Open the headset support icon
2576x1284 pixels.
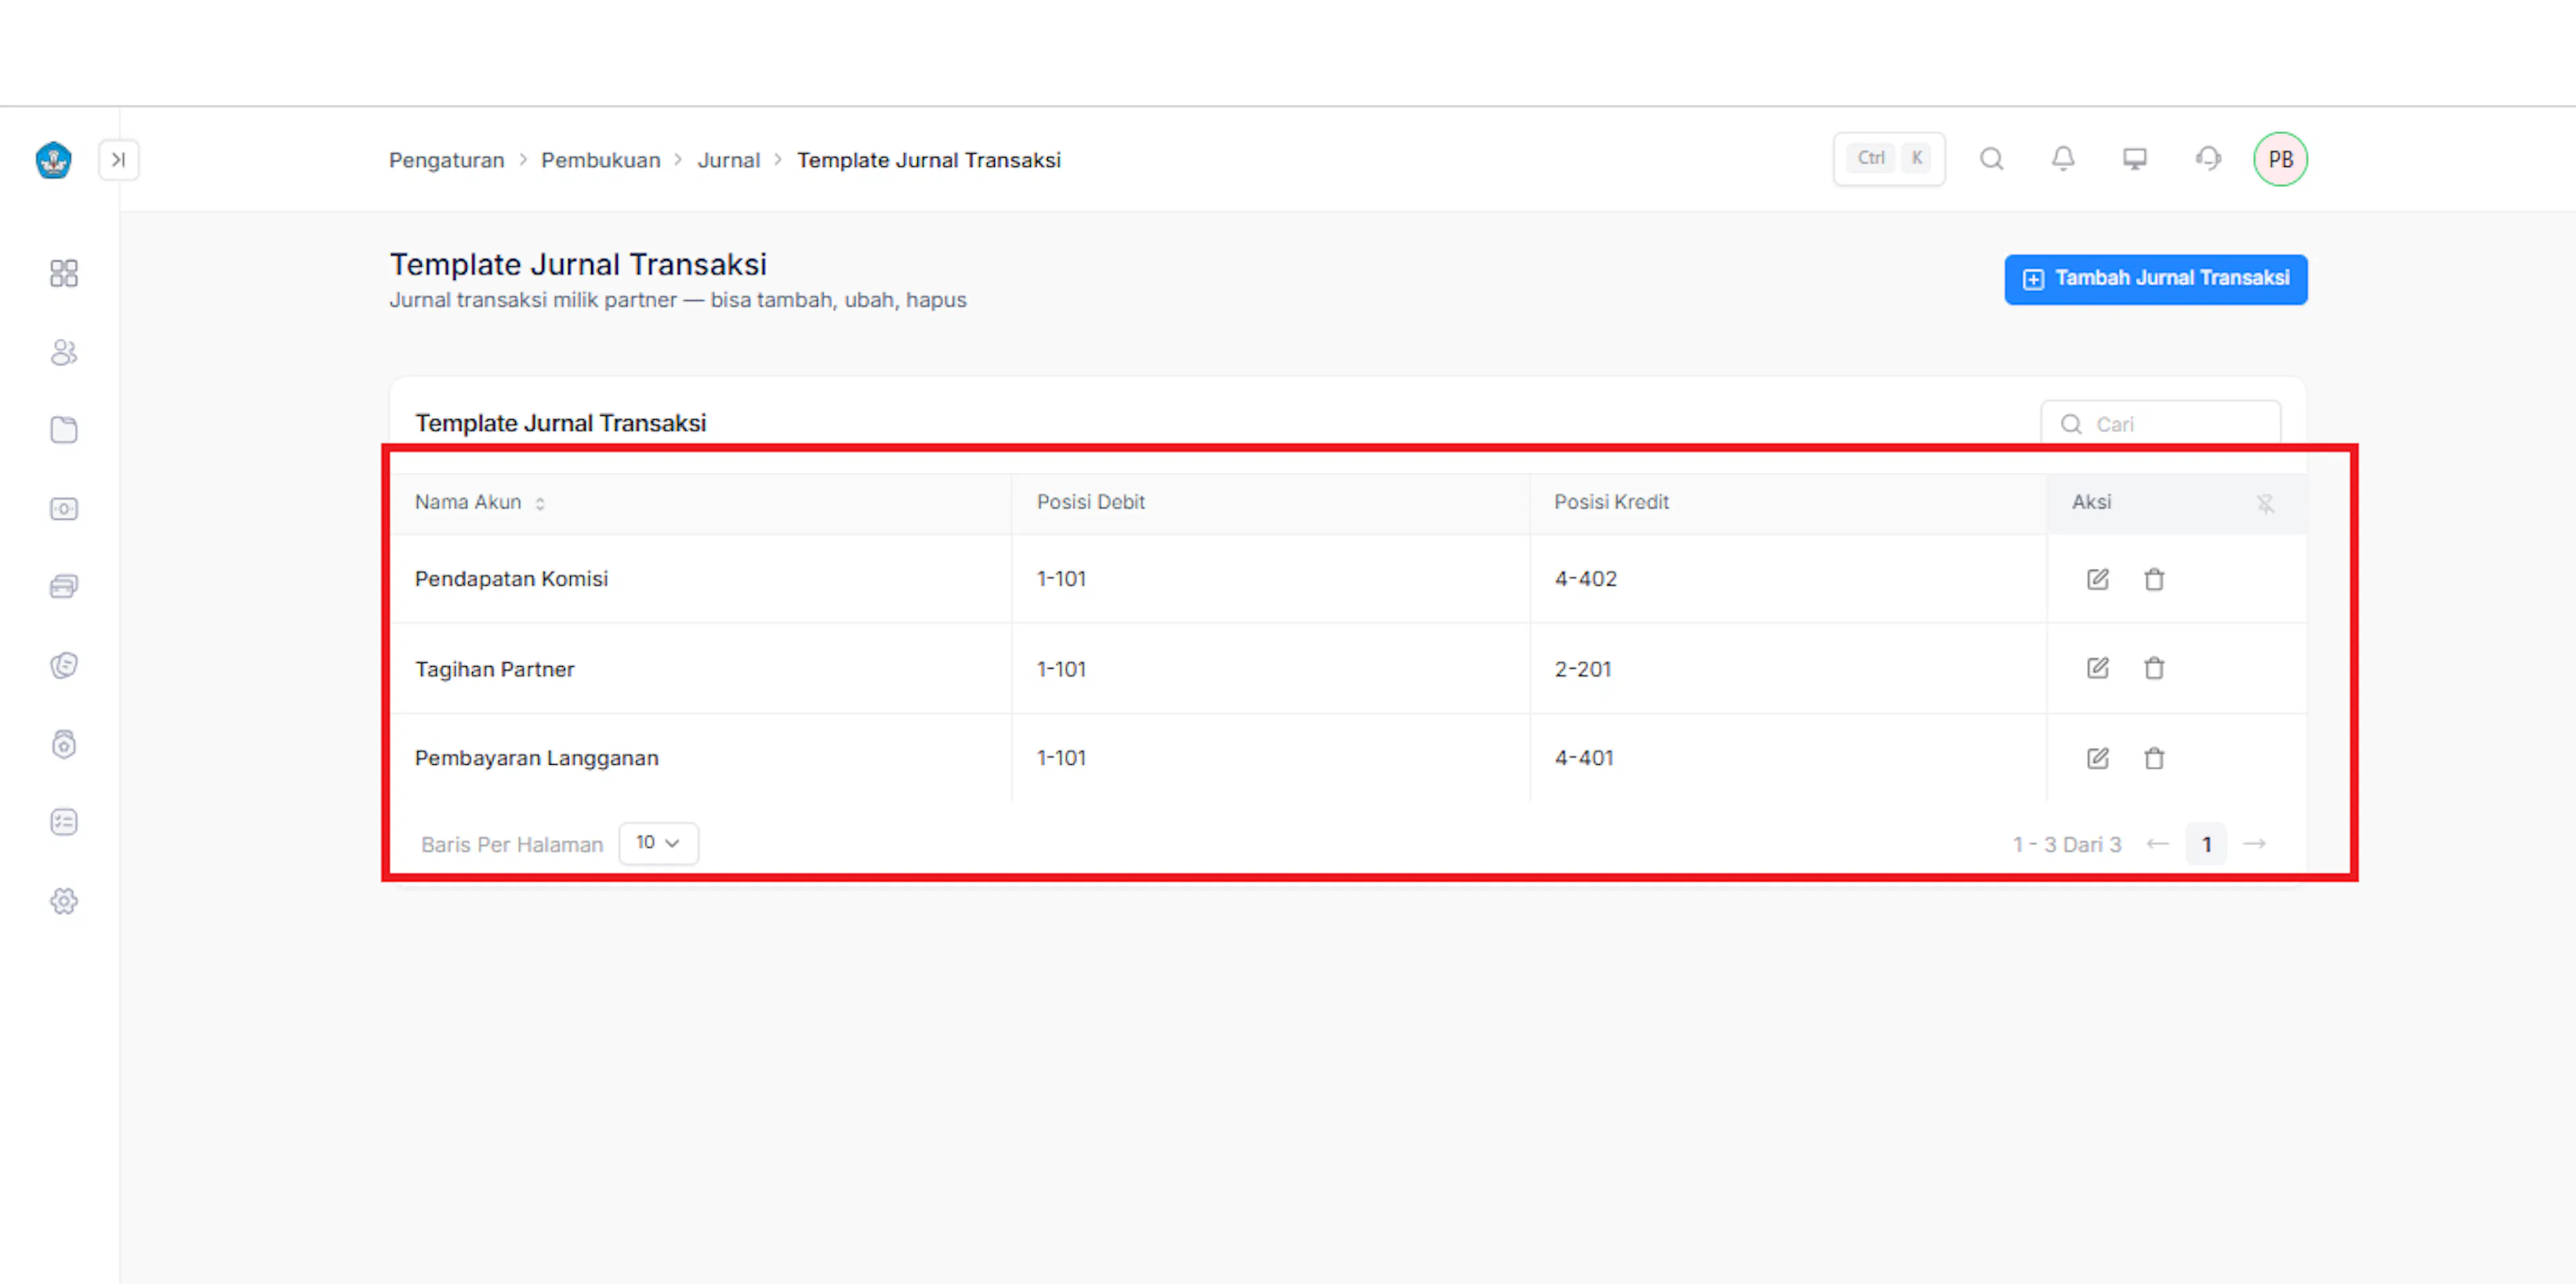tap(2208, 159)
